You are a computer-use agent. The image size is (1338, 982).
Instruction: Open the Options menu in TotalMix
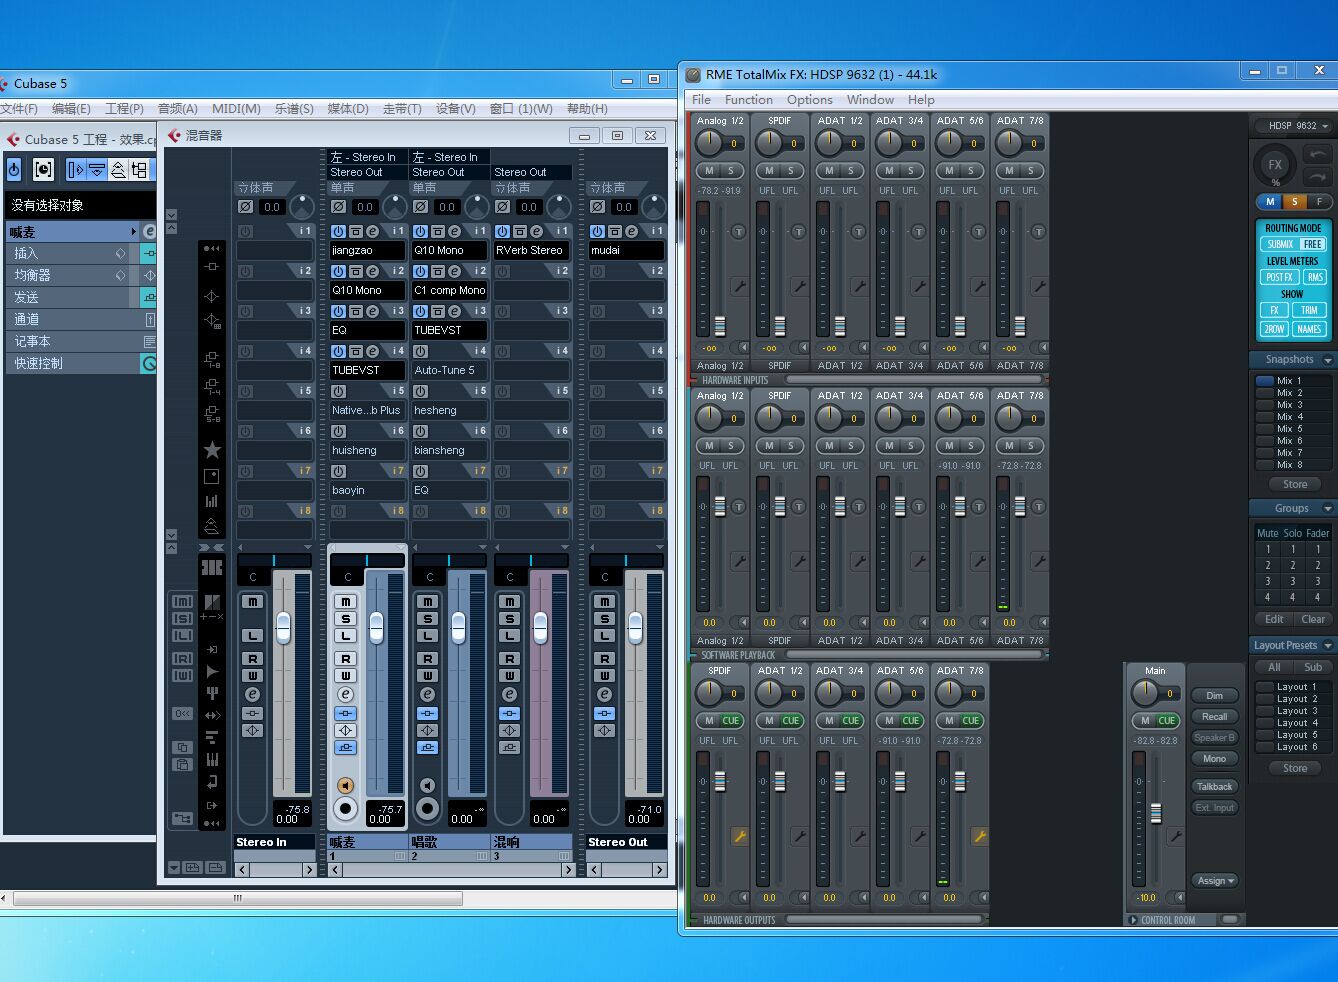pos(809,100)
